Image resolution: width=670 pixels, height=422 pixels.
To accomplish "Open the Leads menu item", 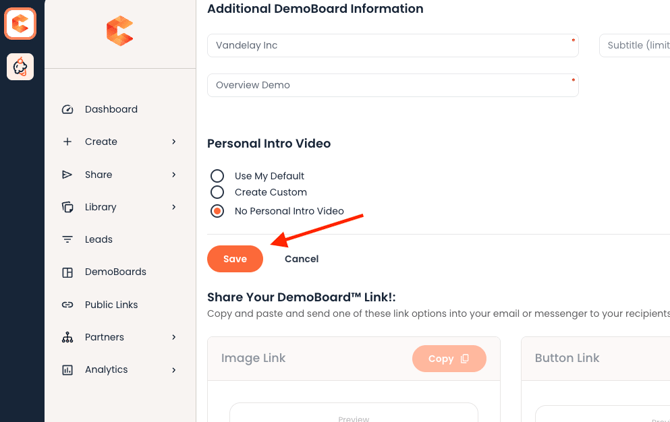I will [99, 240].
